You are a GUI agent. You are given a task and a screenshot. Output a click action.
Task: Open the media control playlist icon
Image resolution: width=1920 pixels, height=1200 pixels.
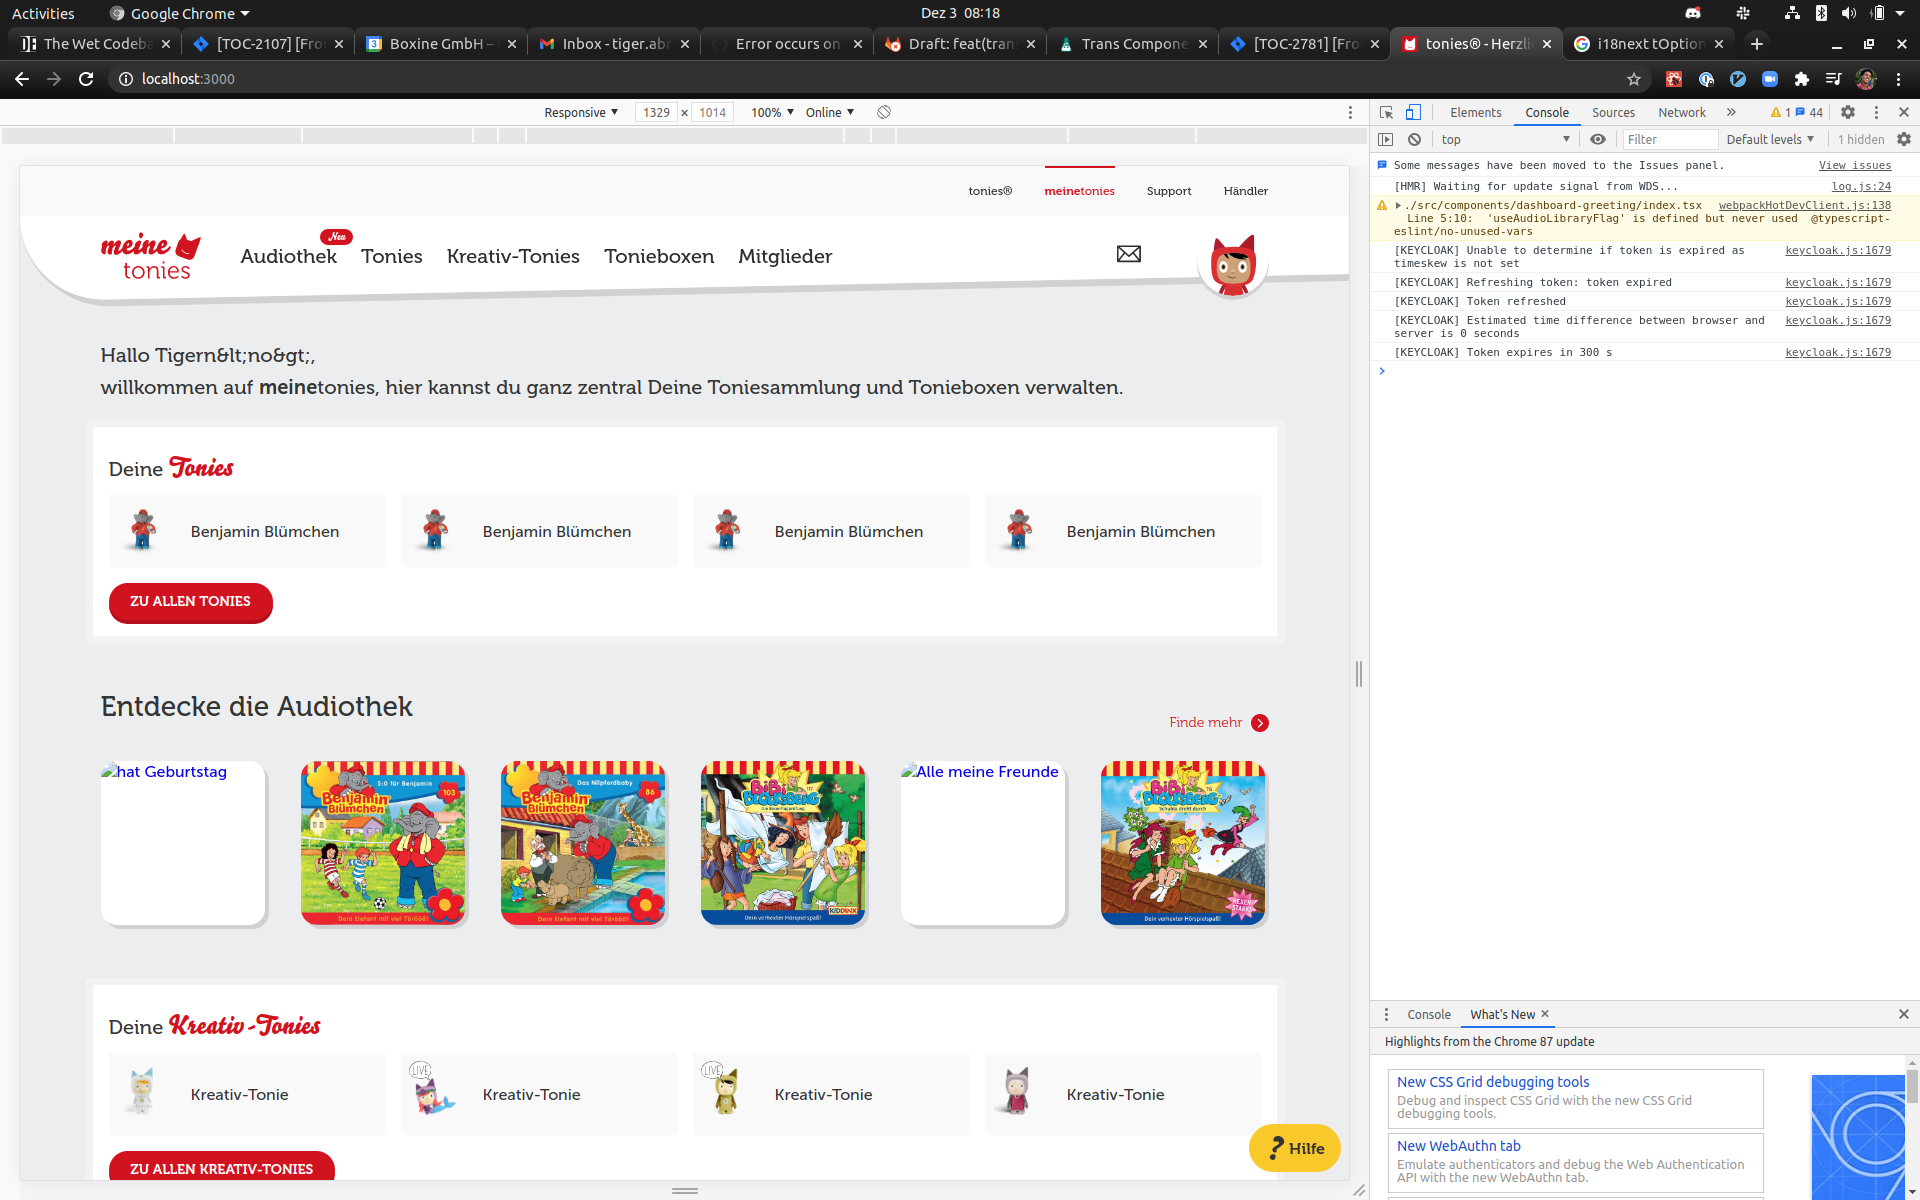(x=1833, y=79)
